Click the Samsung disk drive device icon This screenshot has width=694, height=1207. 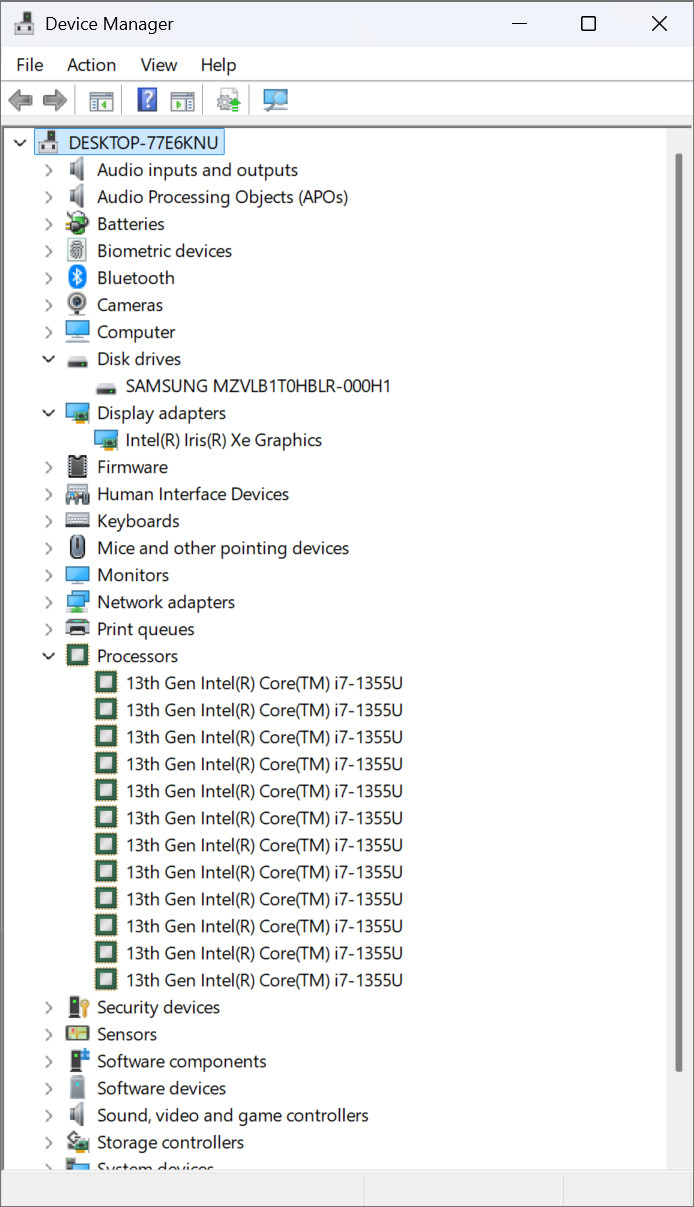pyautogui.click(x=106, y=386)
